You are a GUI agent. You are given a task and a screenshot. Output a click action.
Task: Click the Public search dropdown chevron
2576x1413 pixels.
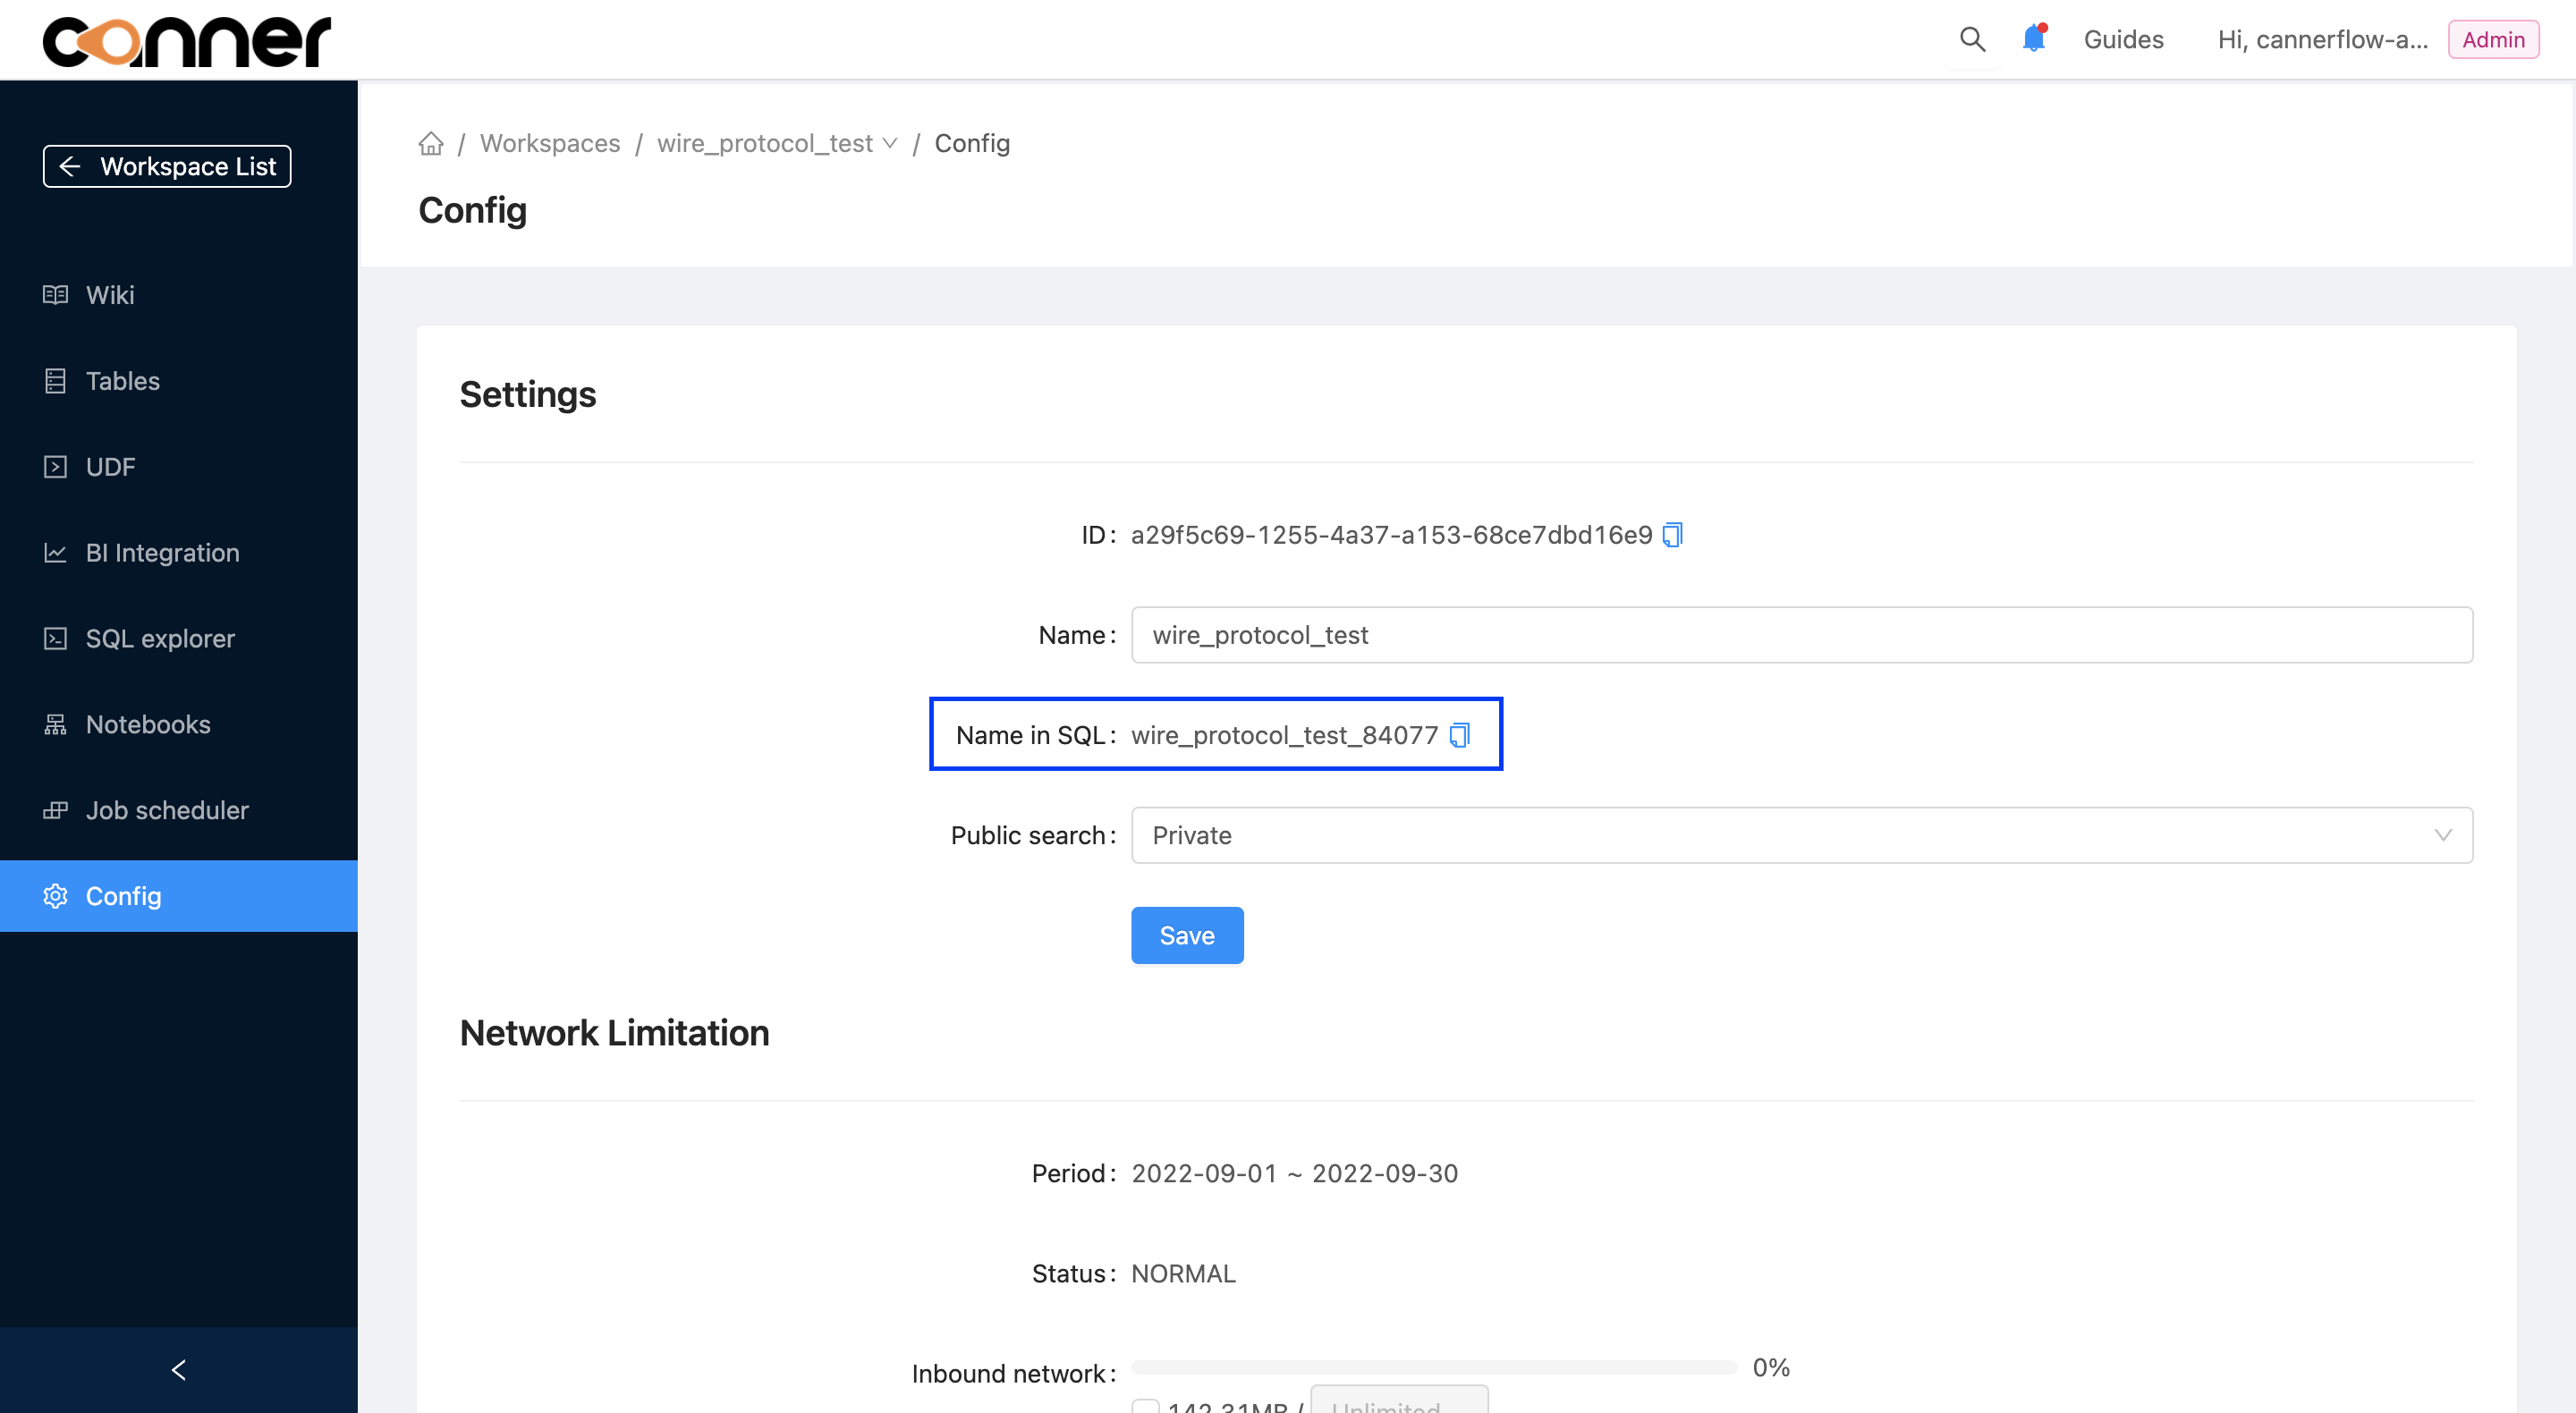[2443, 835]
